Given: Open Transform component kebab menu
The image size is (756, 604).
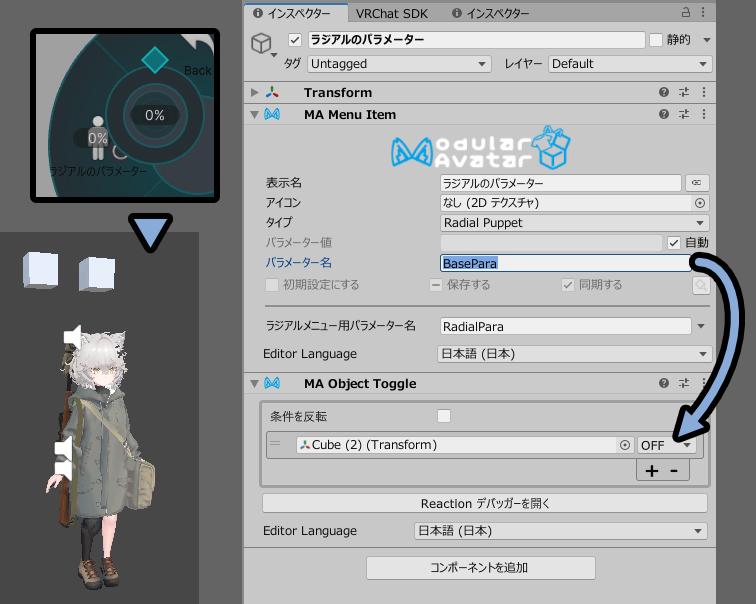Looking at the screenshot, I should click(x=704, y=92).
